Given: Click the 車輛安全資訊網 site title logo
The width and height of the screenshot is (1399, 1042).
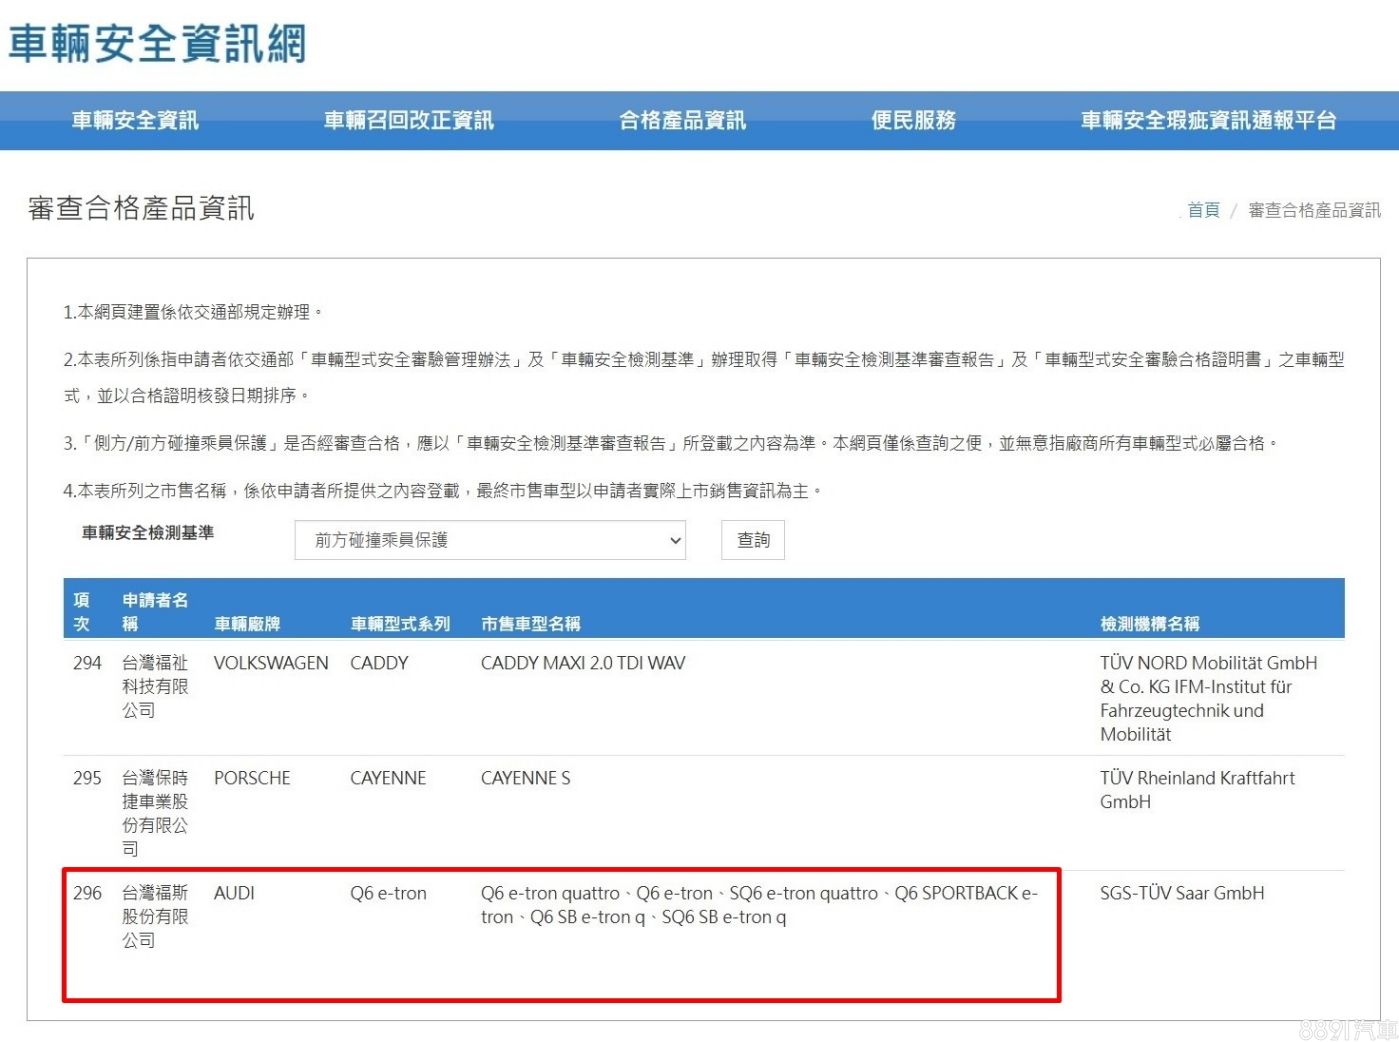Looking at the screenshot, I should click(157, 44).
